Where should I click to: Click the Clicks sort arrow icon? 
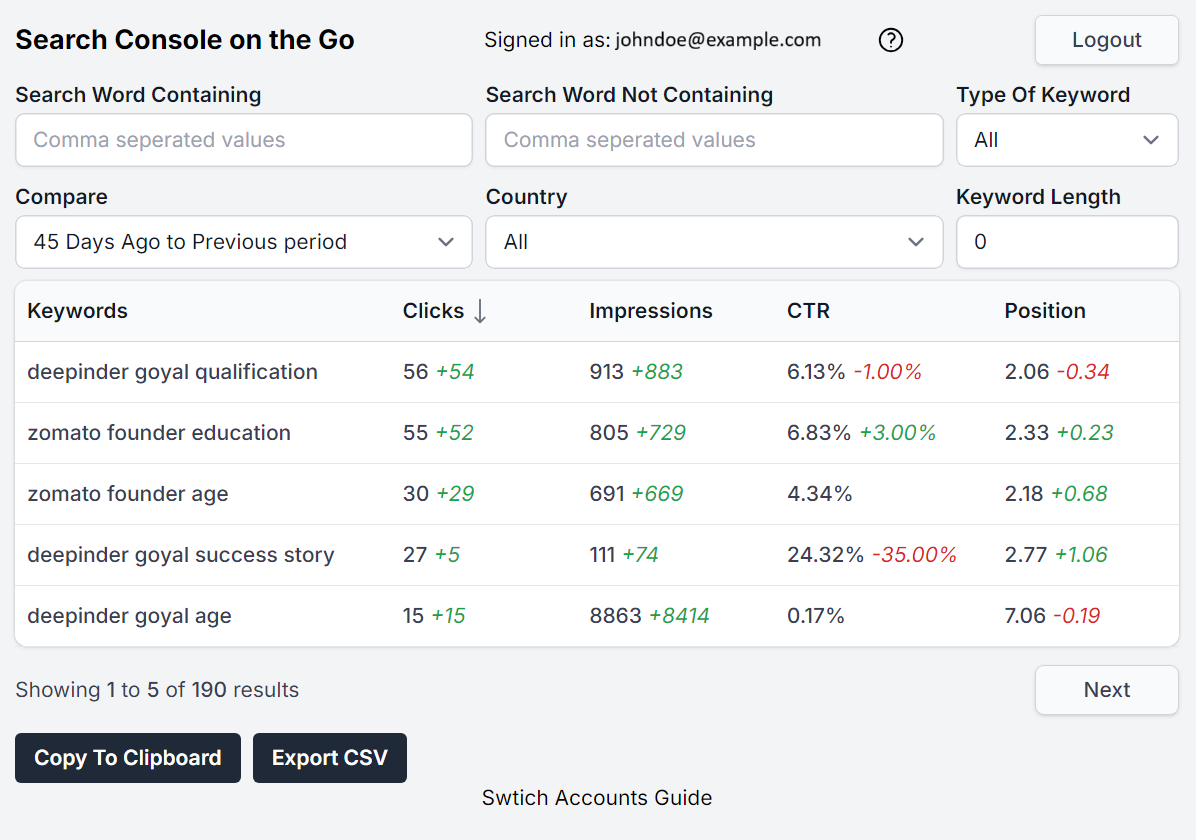click(480, 312)
